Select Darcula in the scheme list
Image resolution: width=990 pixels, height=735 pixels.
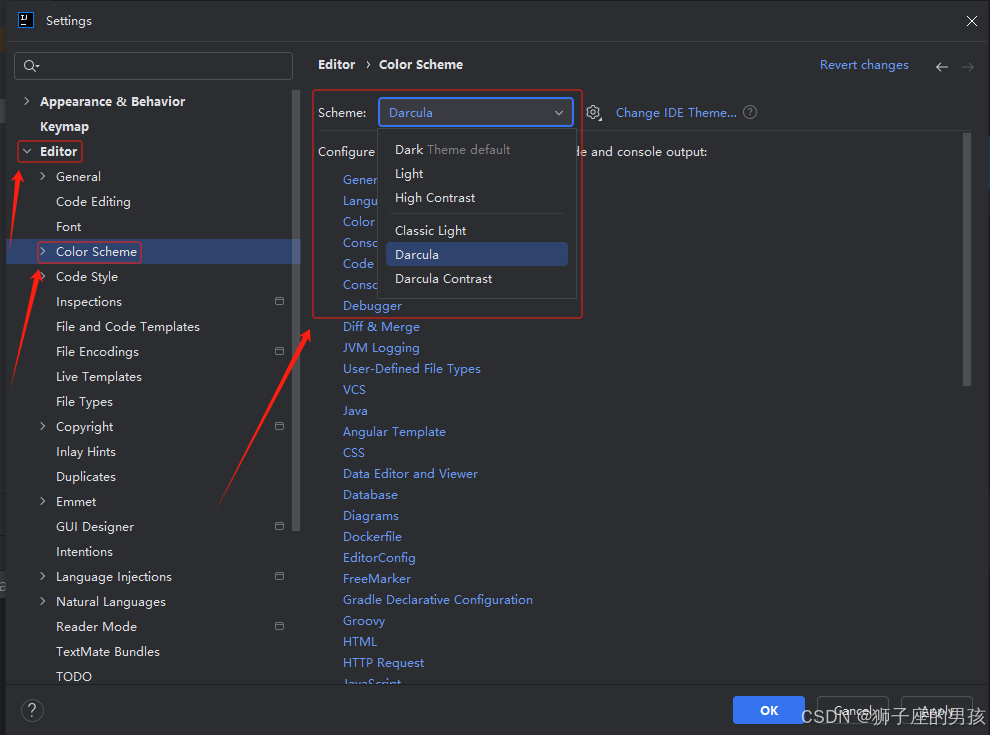(477, 254)
